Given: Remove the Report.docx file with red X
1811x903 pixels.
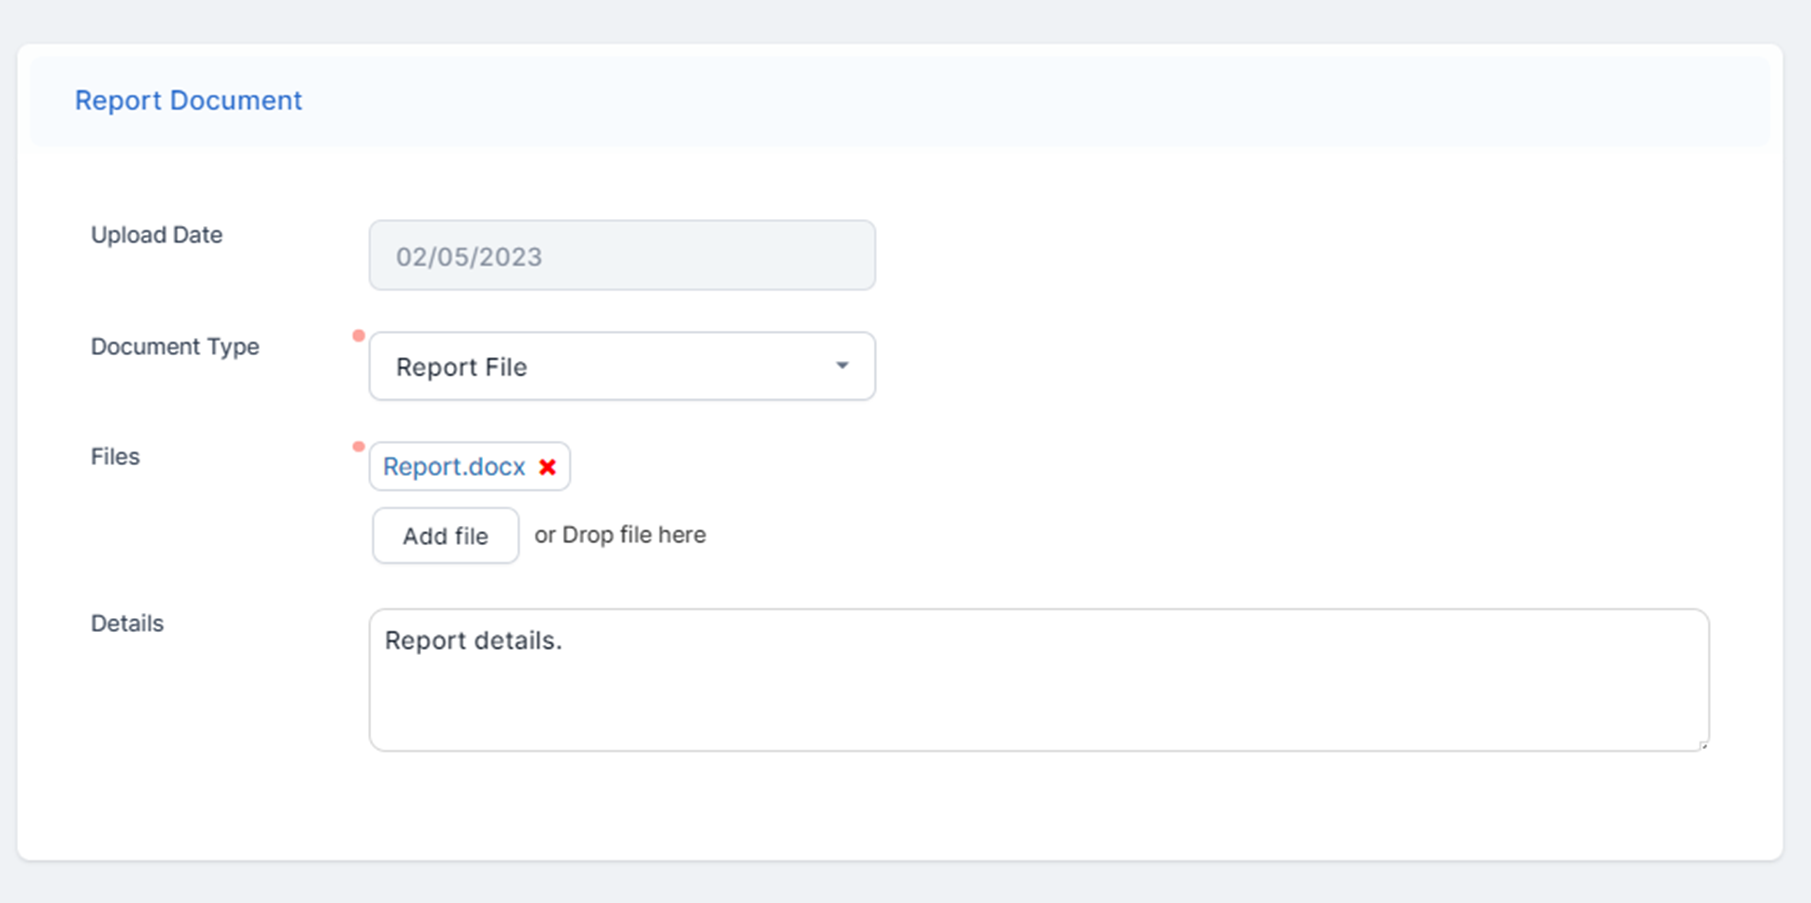Looking at the screenshot, I should (547, 467).
